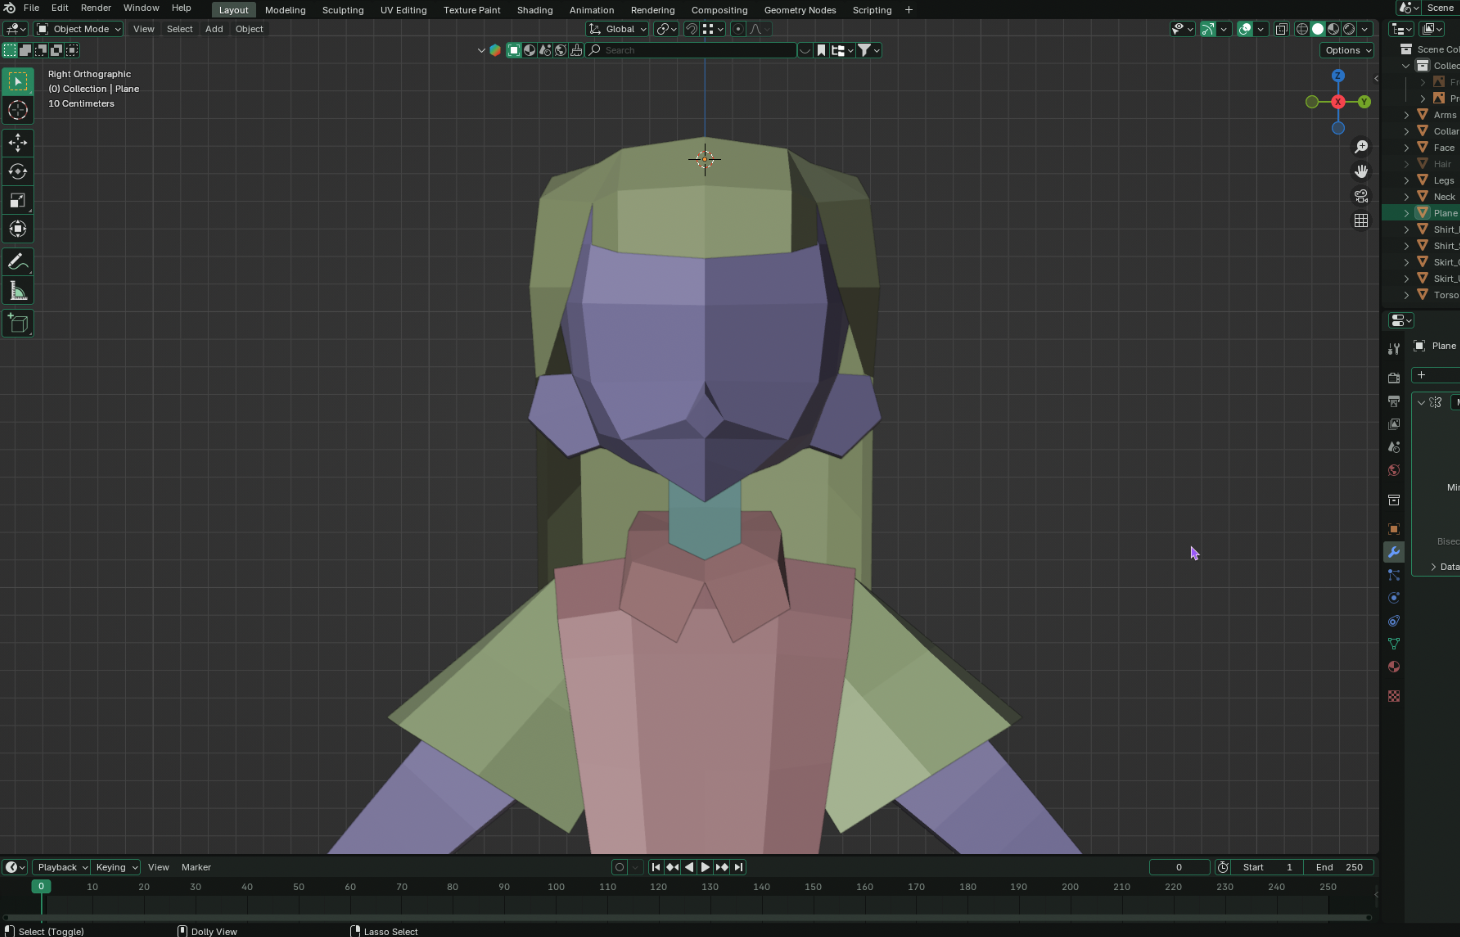Image resolution: width=1460 pixels, height=937 pixels.
Task: Toggle viewport gizmos on or off
Action: 1208,29
